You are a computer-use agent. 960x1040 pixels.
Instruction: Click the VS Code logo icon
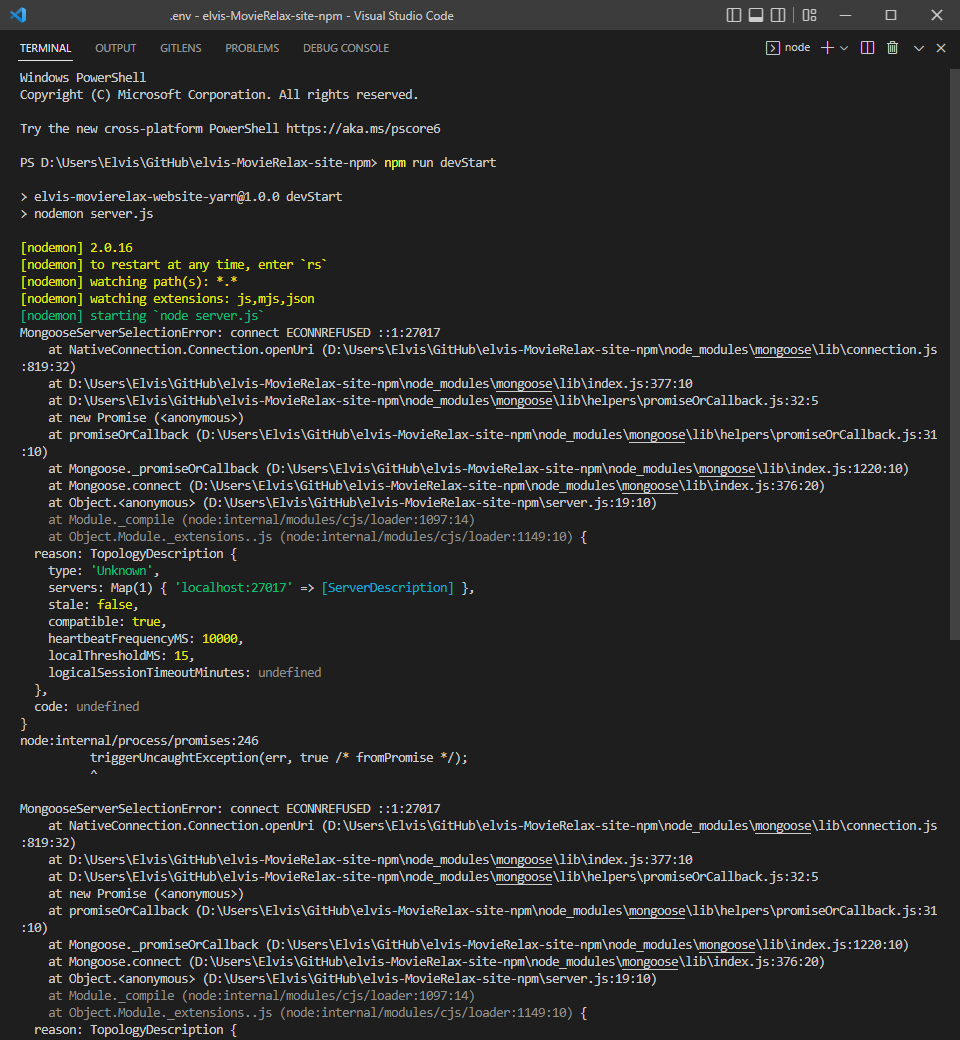point(18,15)
